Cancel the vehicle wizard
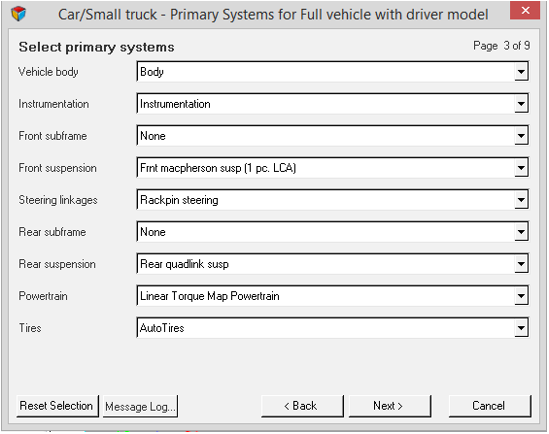Screen dimensions: 549x434 (489, 406)
